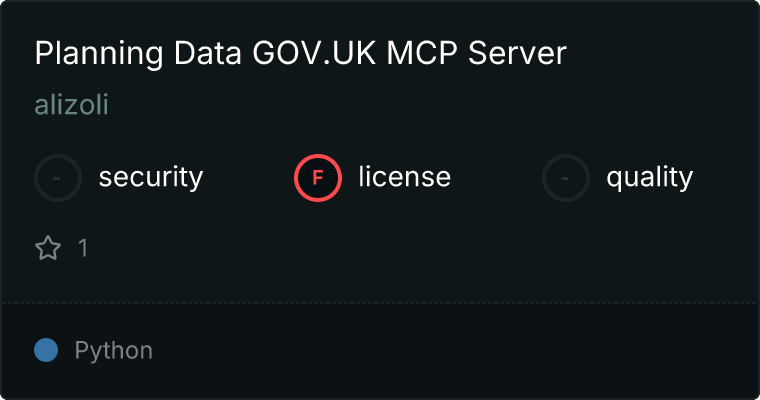Click the security score dash badge

58,178
